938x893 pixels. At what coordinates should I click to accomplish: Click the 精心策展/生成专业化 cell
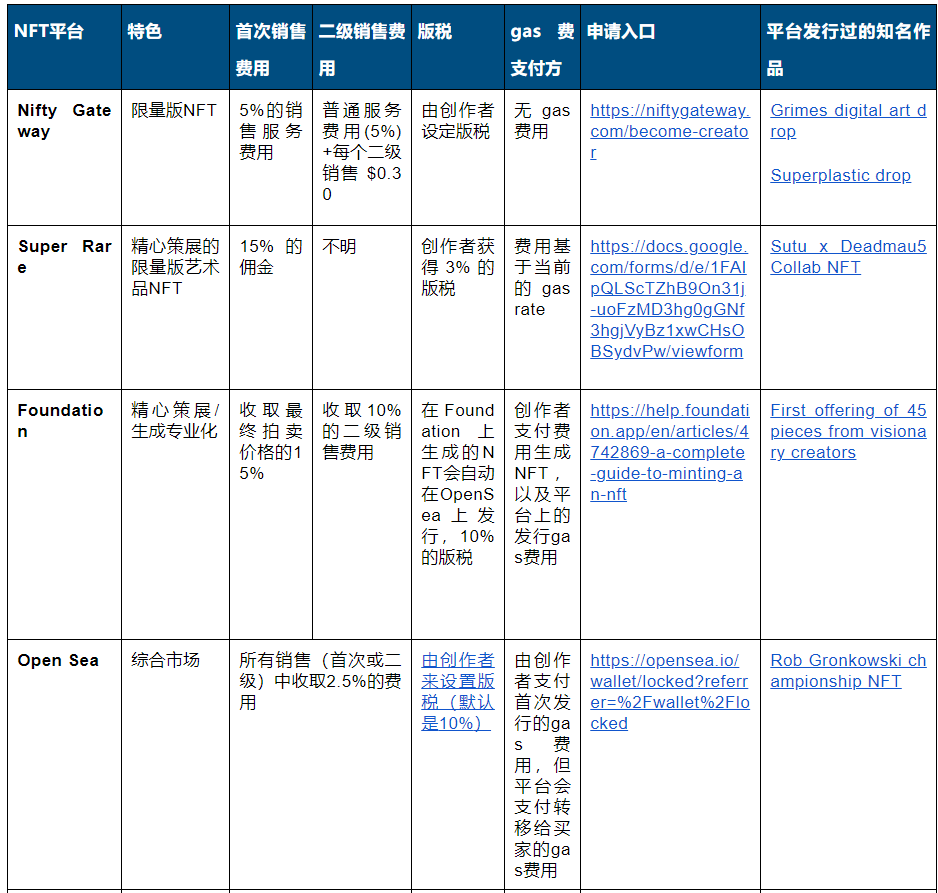point(175,514)
